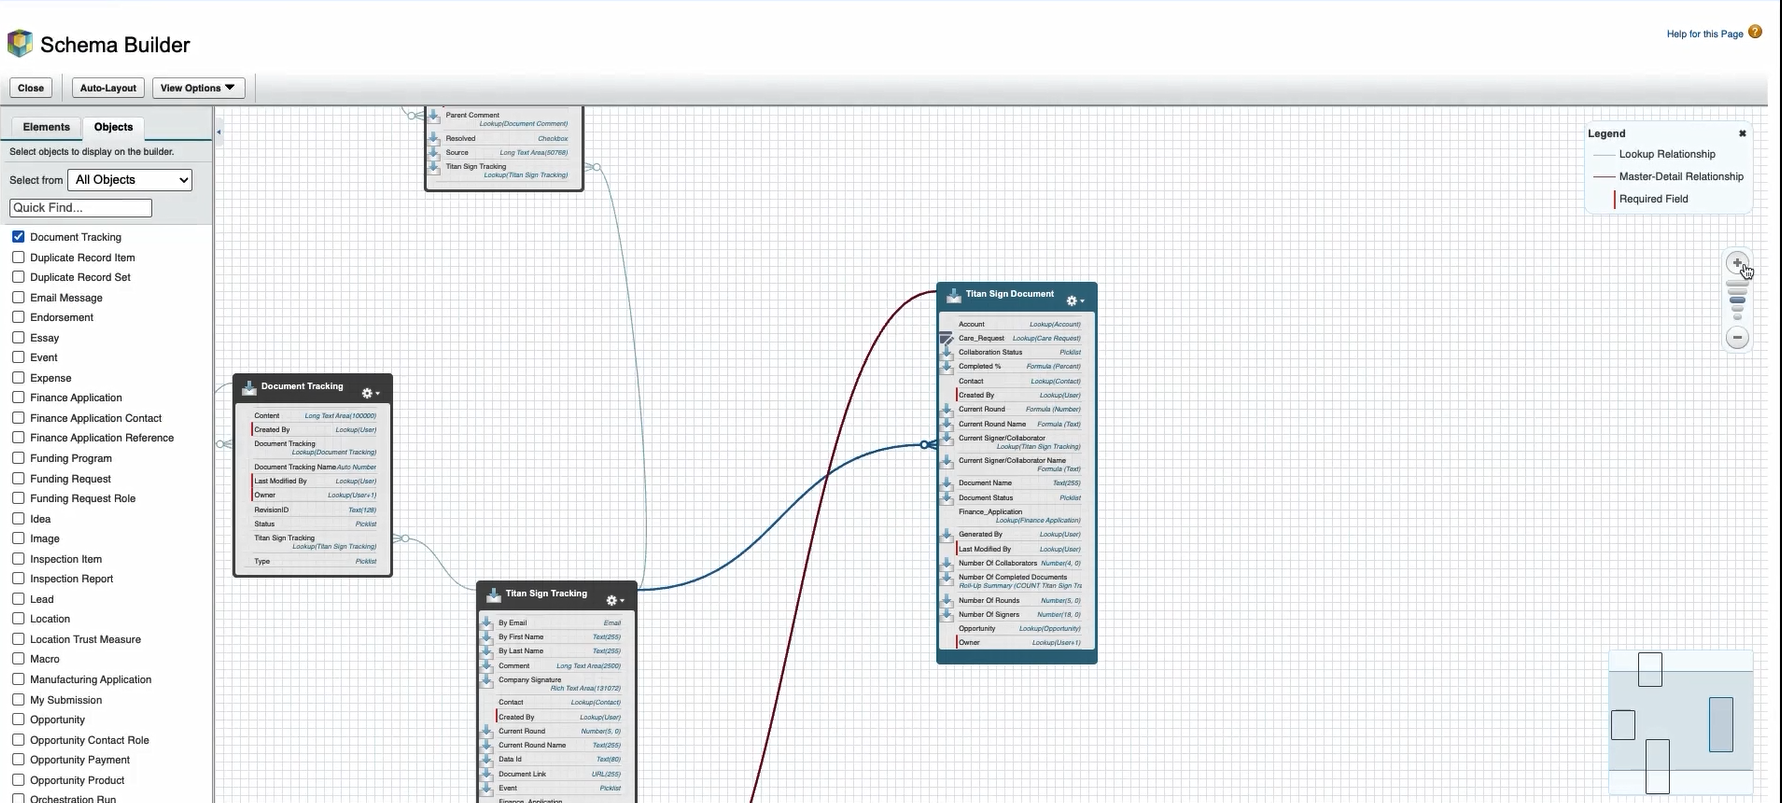The width and height of the screenshot is (1782, 803).
Task: Click the icon beside Number Of Collaborators field
Action: [946, 563]
